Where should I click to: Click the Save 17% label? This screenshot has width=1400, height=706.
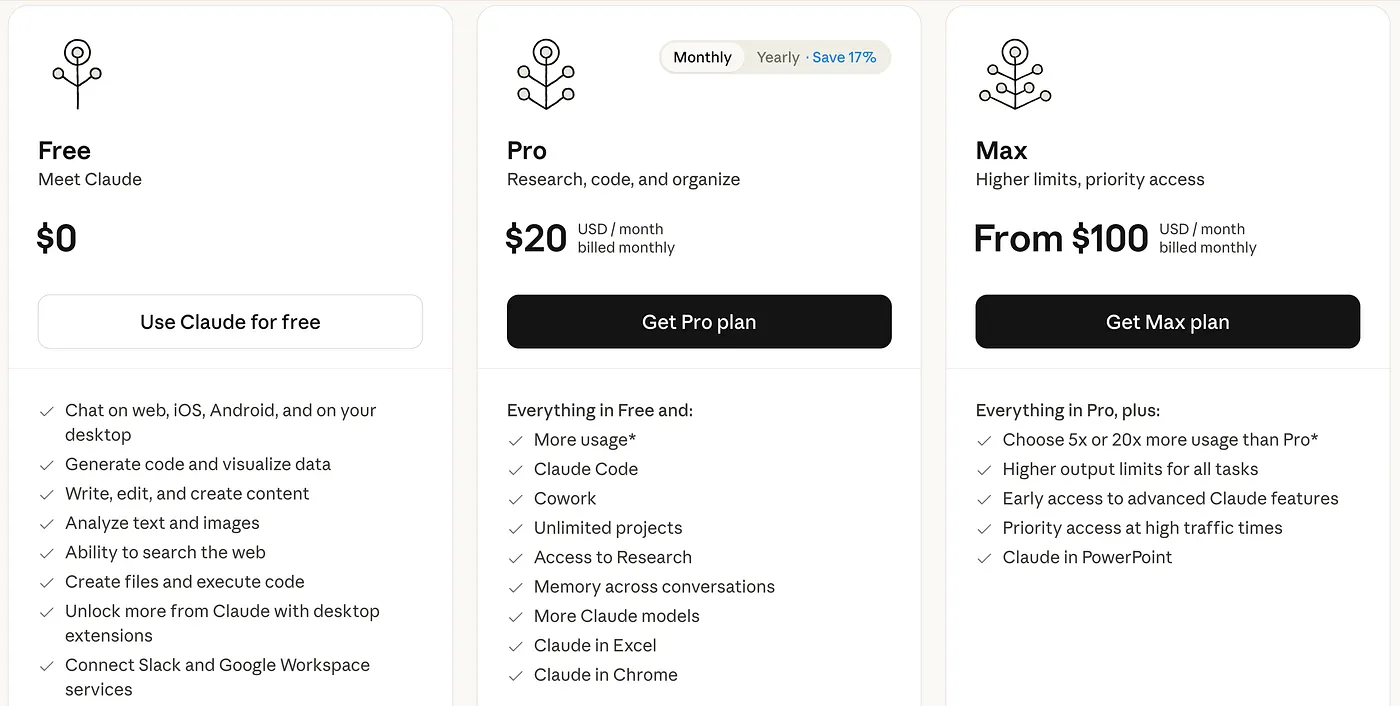[844, 57]
